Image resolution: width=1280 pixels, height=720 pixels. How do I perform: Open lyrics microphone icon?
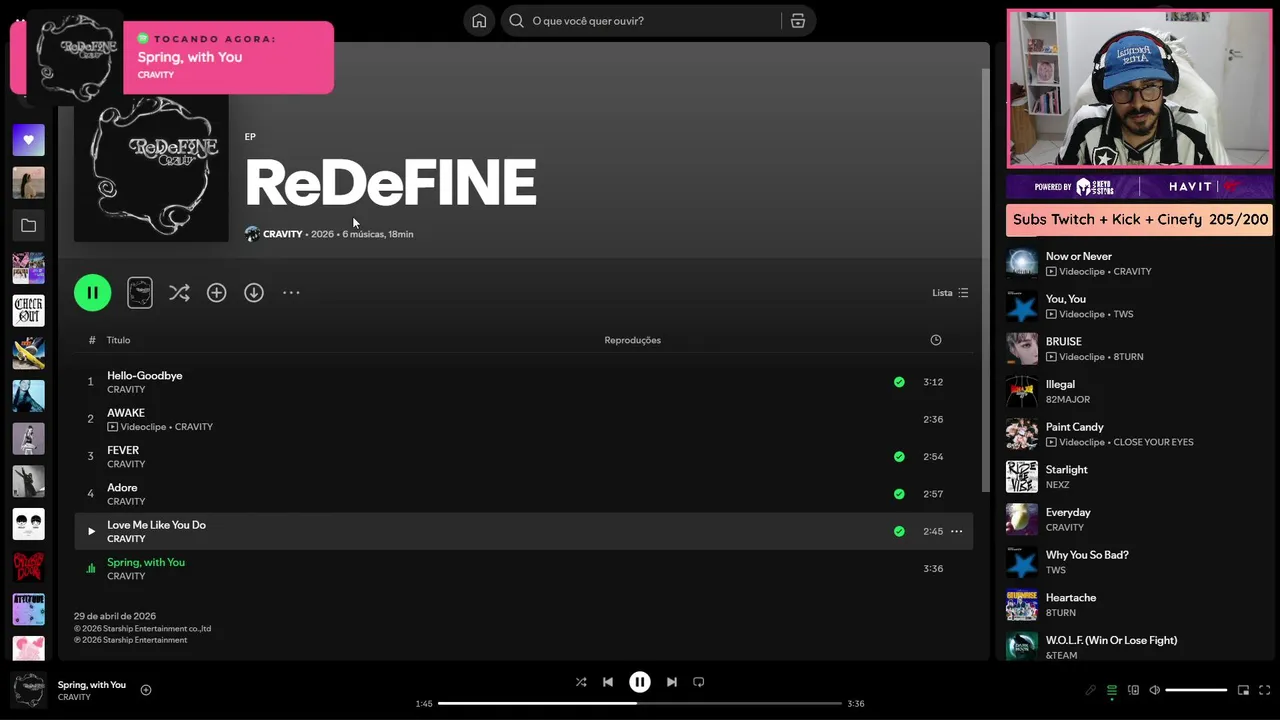[x=1091, y=690]
